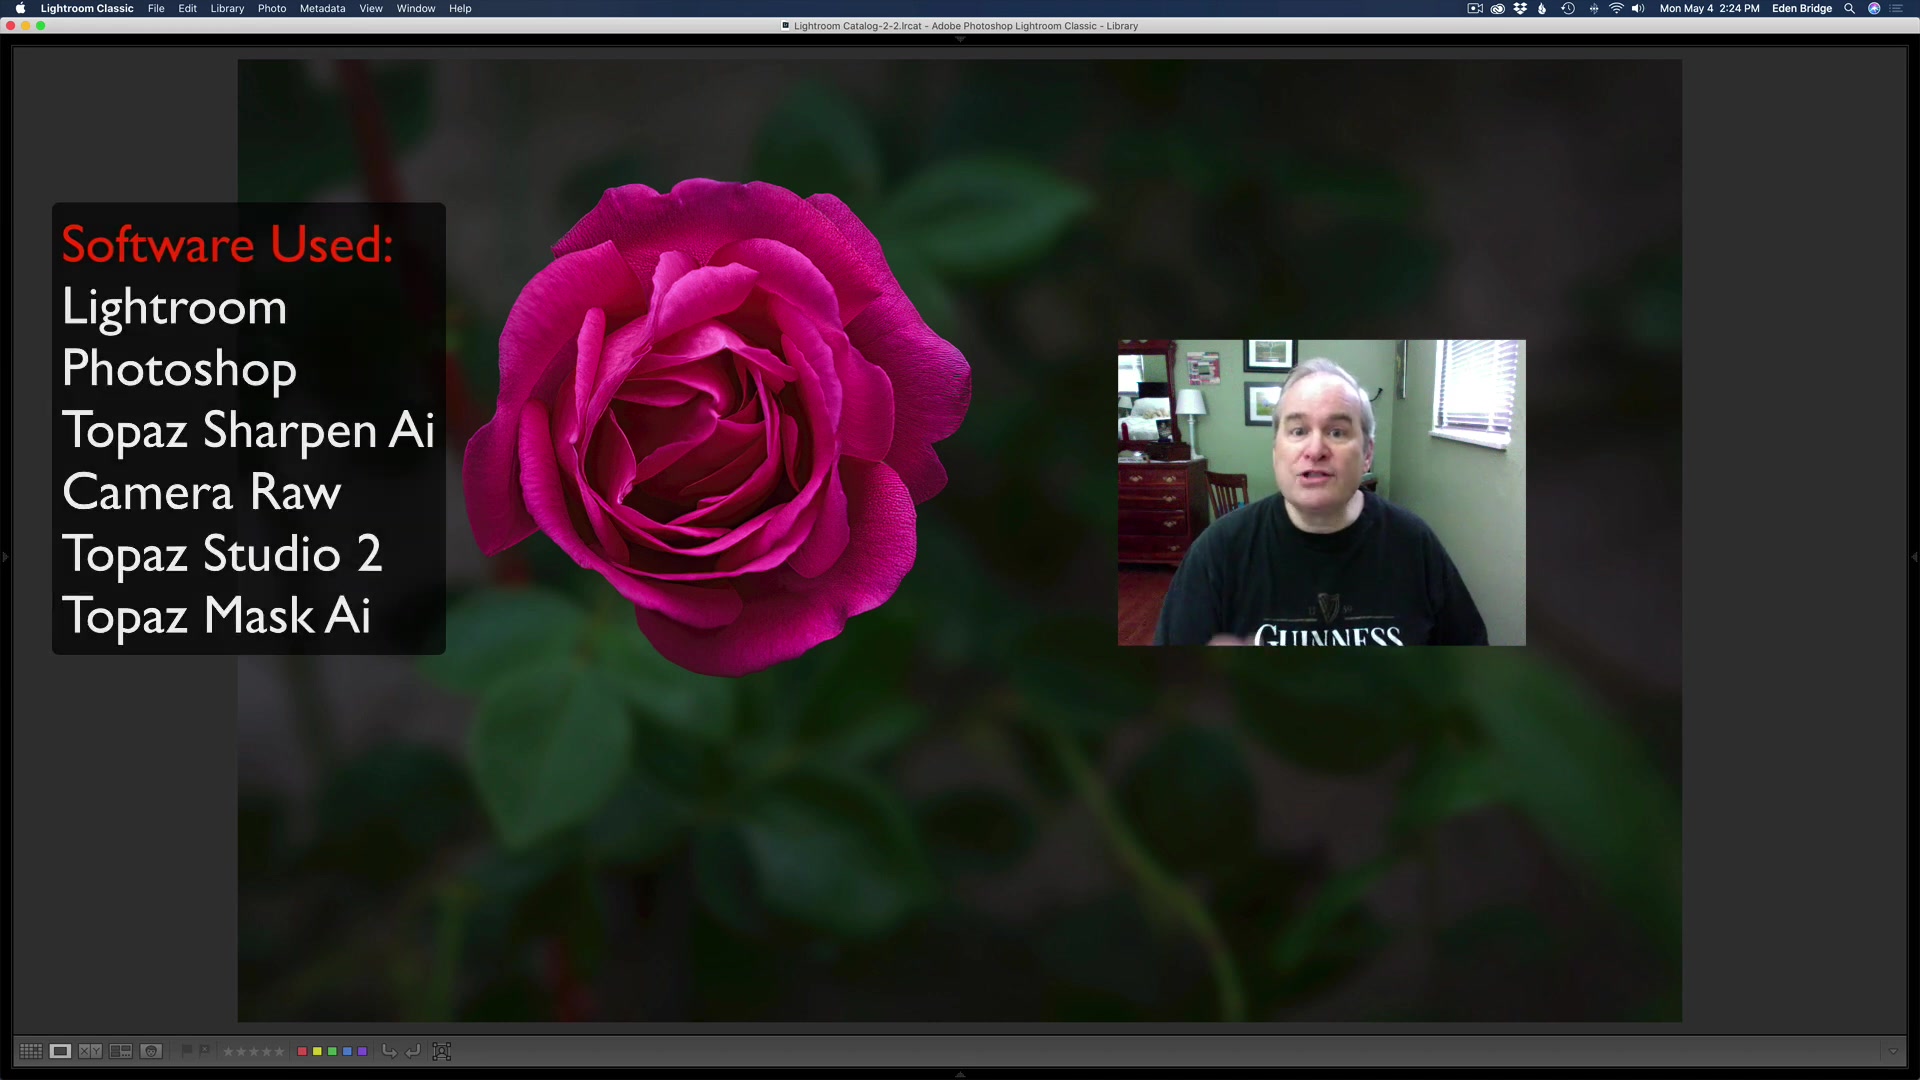
Task: Switch to Grid view in toolbar
Action: 30,1051
